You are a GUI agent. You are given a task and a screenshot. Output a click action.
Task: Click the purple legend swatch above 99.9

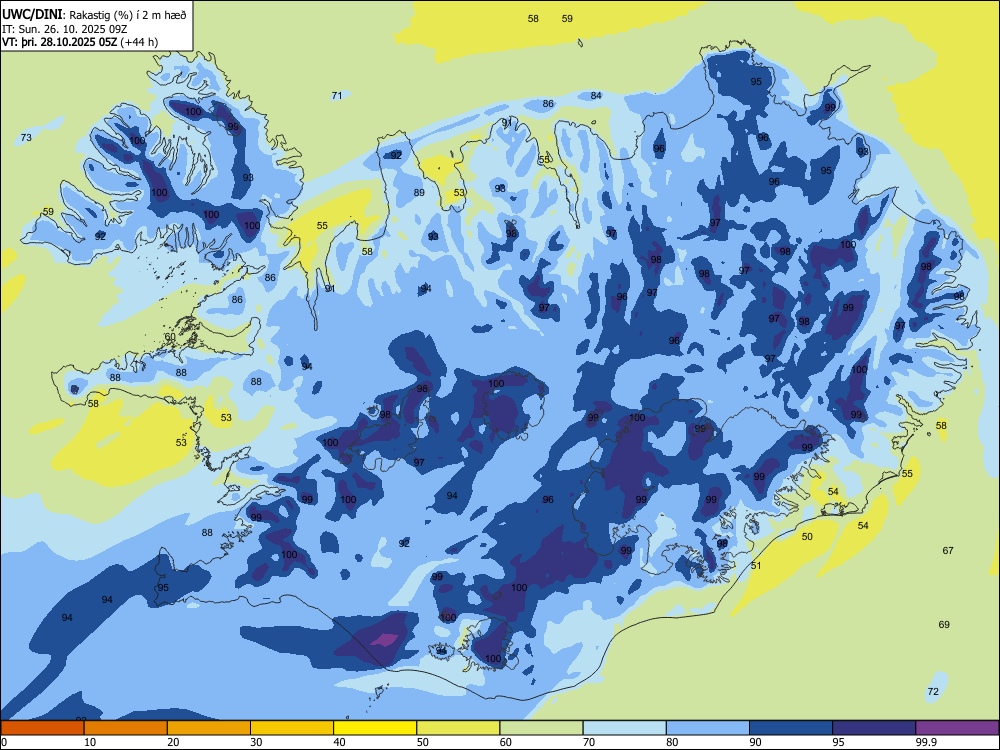tap(957, 728)
